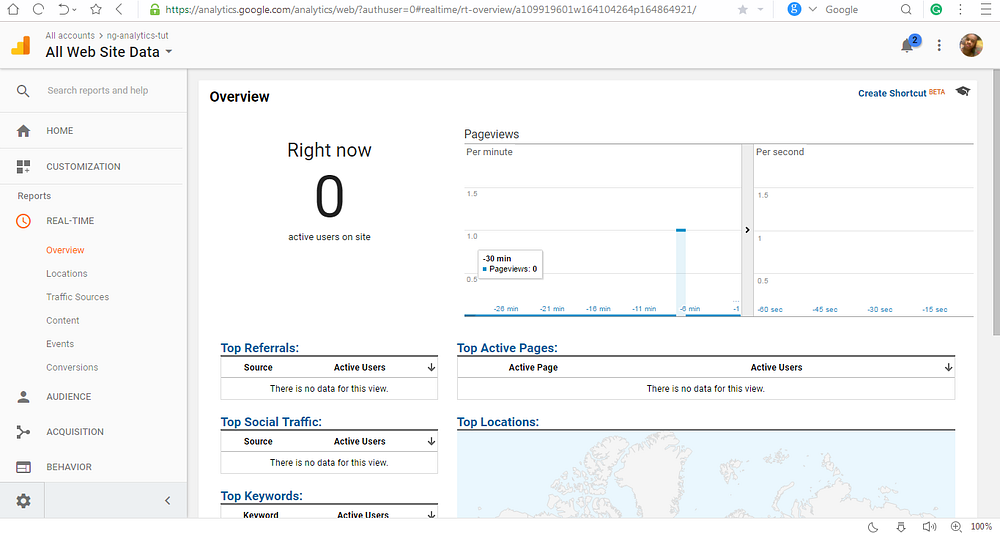The width and height of the screenshot is (1000, 533).
Task: Open the graduation cap education icon
Action: [962, 91]
